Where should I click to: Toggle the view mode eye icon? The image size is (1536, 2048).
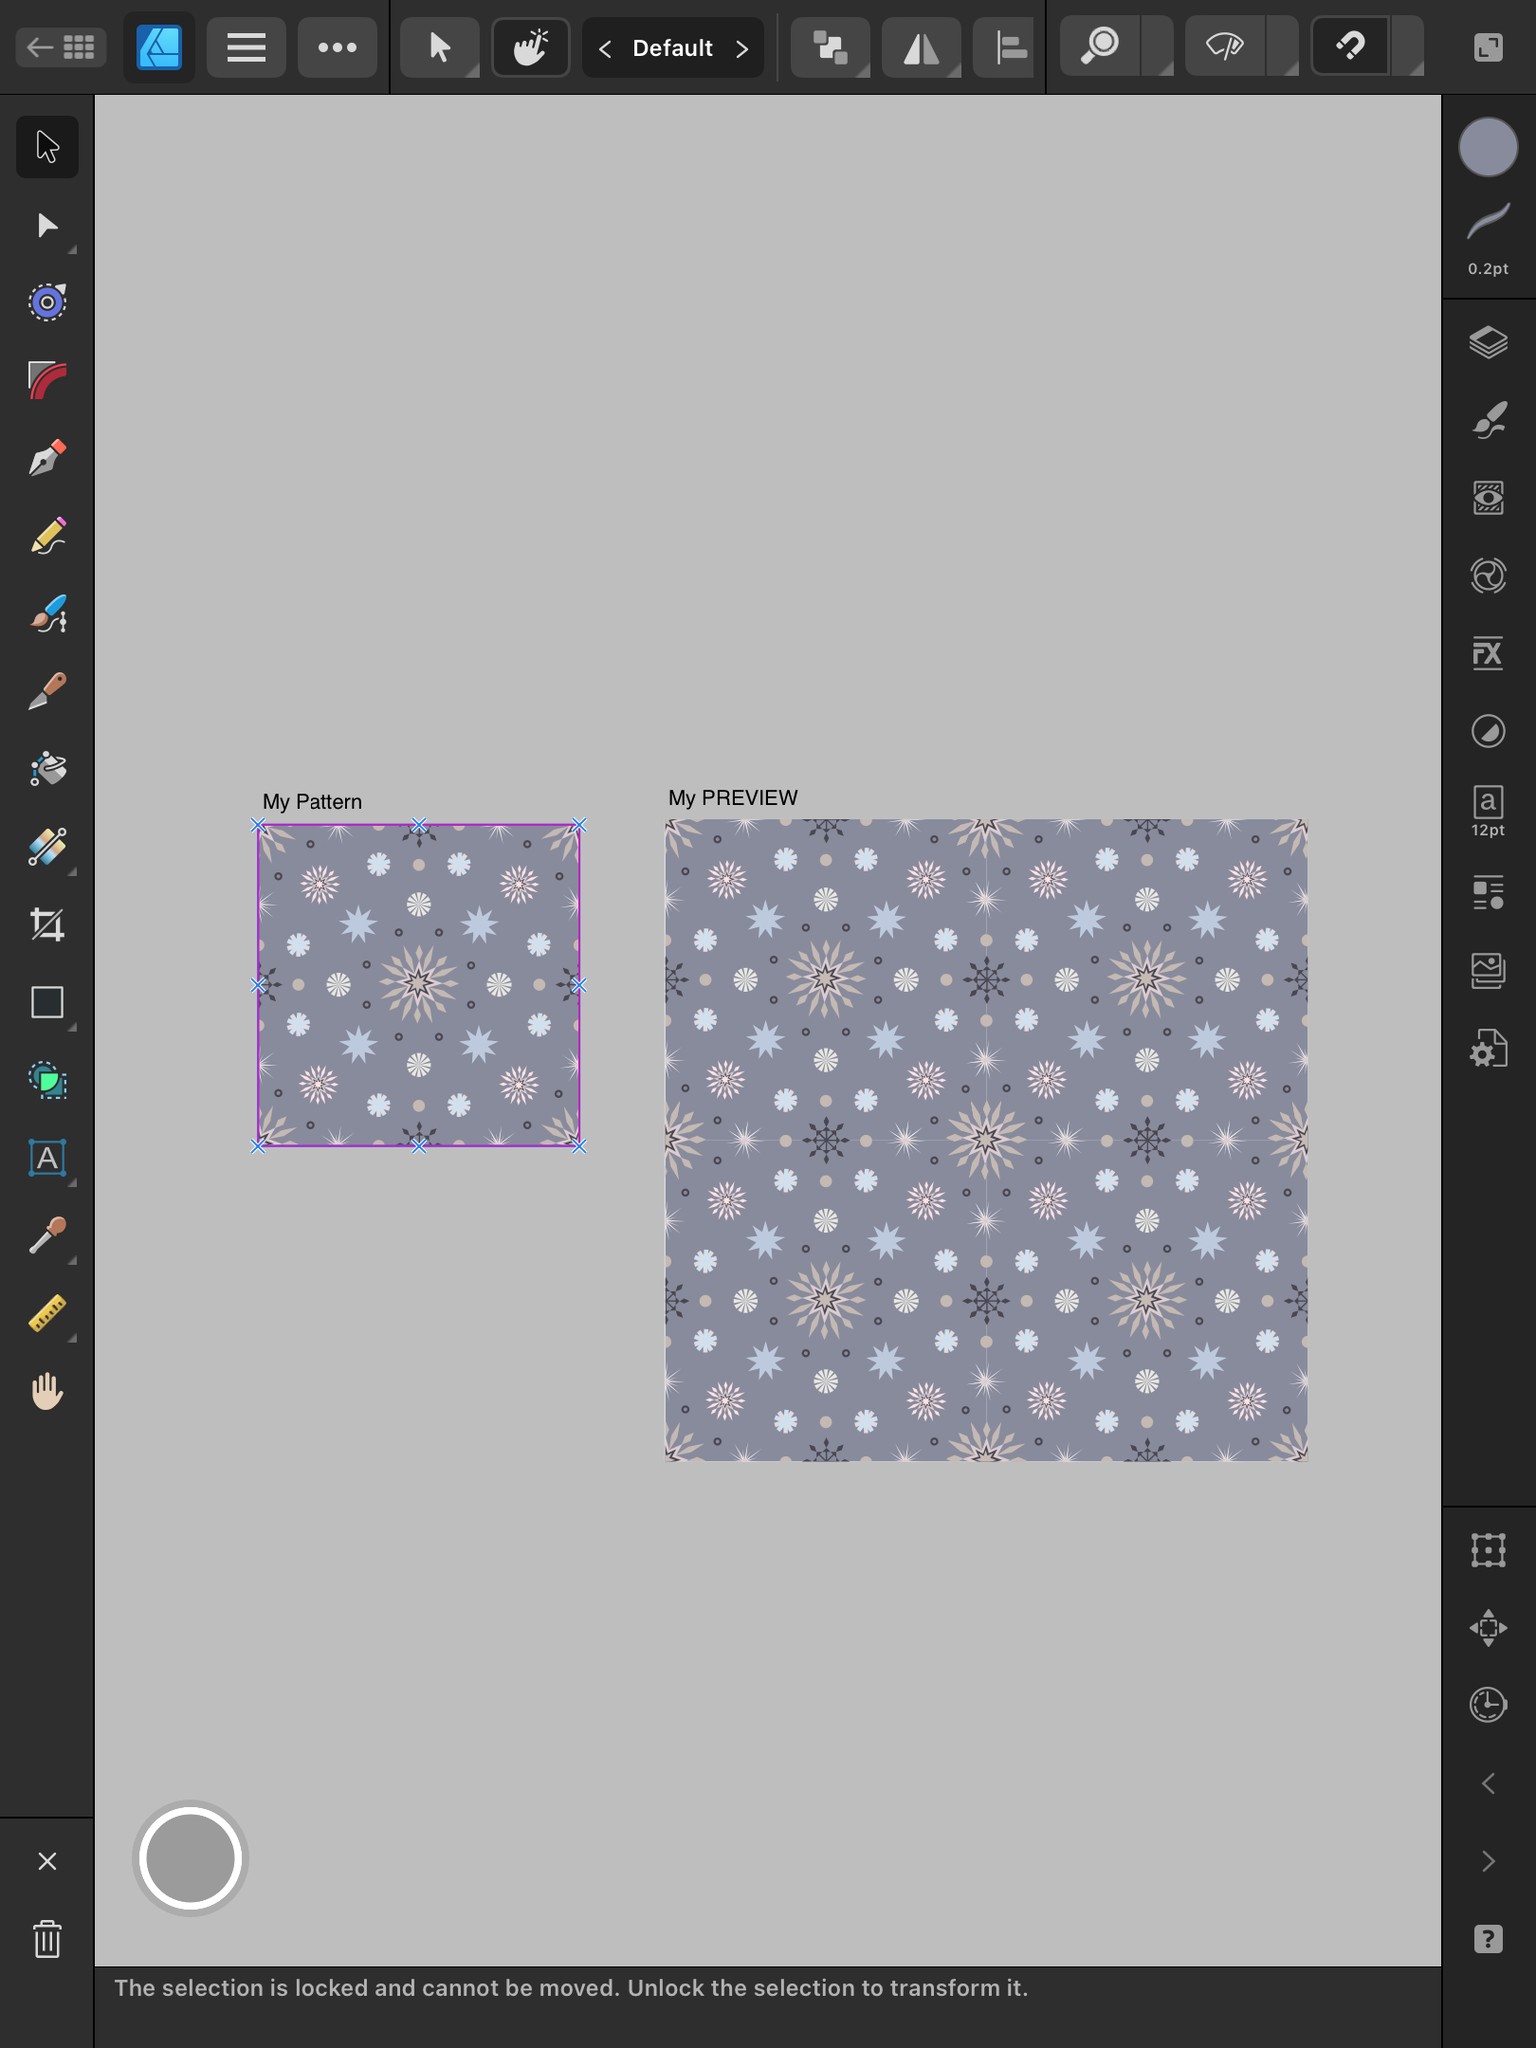[x=1225, y=47]
